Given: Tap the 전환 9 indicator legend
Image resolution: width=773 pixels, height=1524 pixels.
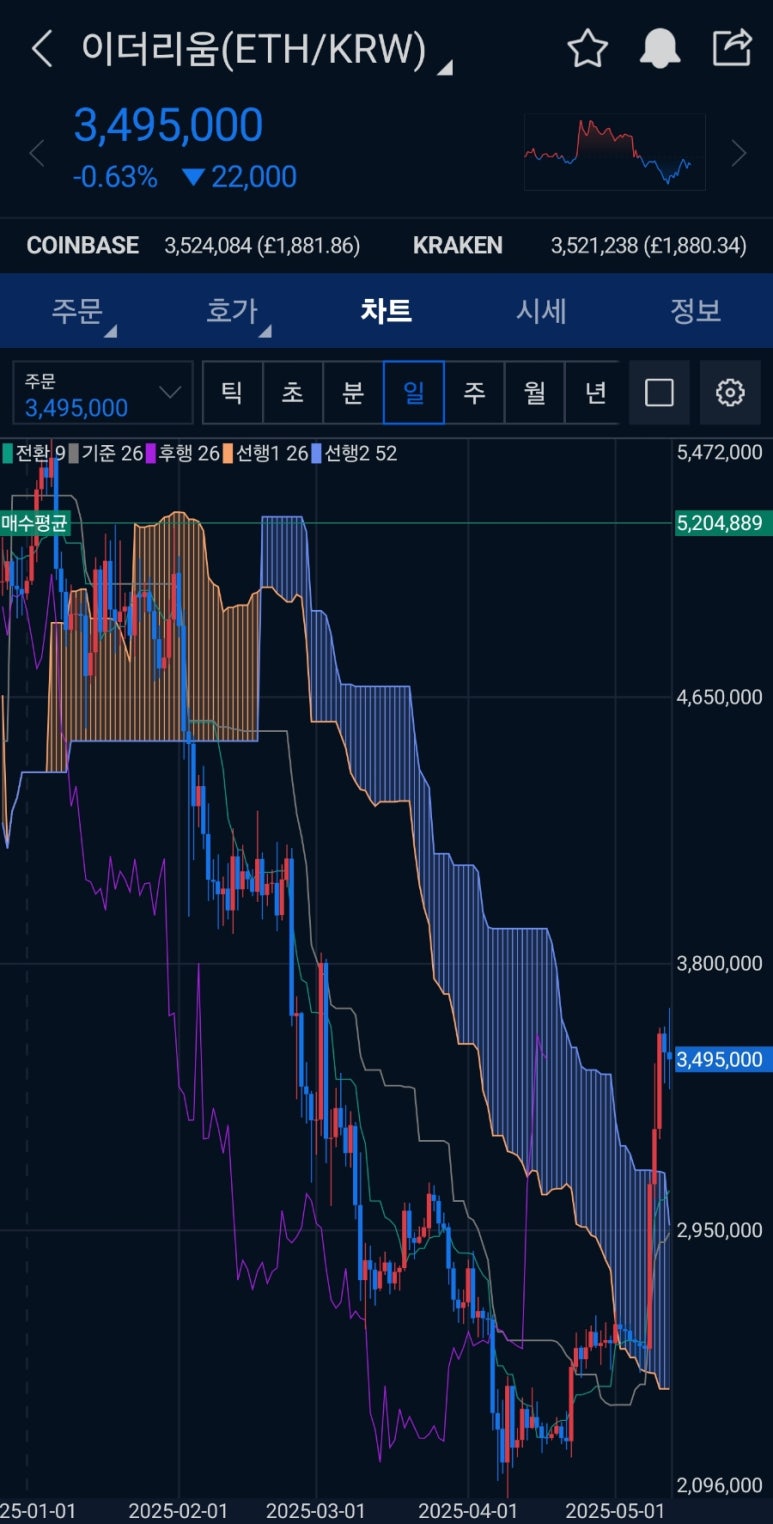Looking at the screenshot, I should point(34,453).
